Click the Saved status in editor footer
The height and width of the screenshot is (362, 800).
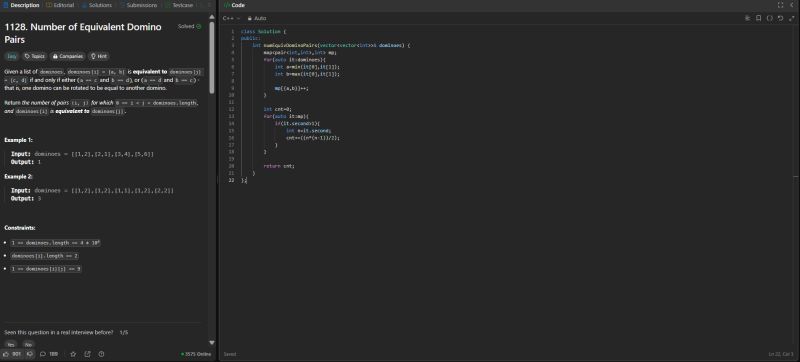coord(230,354)
